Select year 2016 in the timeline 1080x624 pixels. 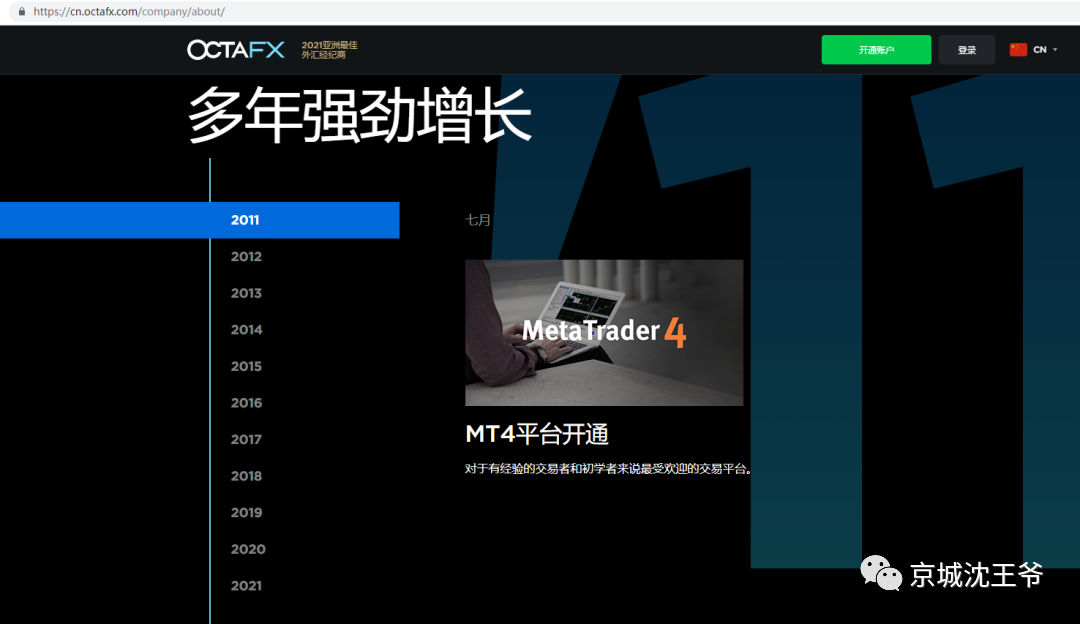click(246, 402)
